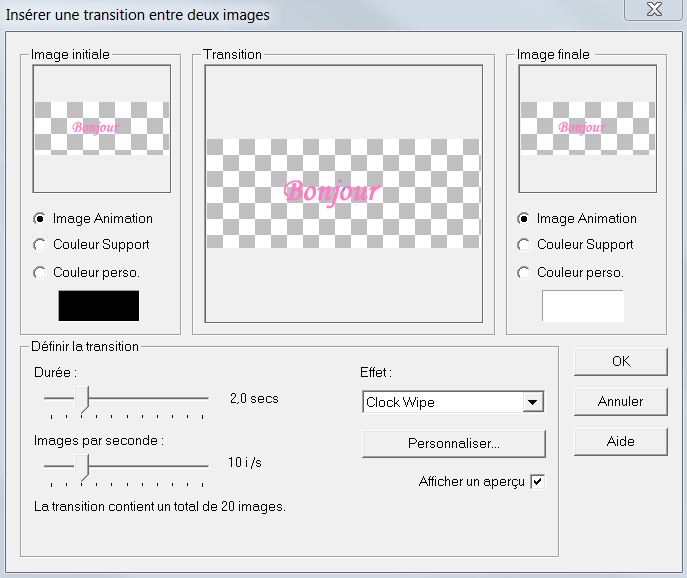The width and height of the screenshot is (687, 578).
Task: Click the Personnaliser... button
Action: (x=453, y=443)
